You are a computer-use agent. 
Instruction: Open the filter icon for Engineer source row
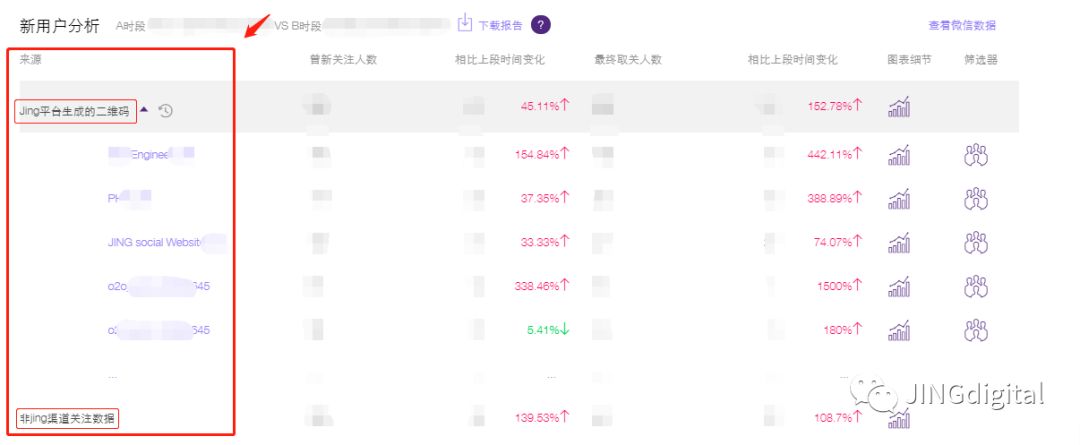coord(975,154)
